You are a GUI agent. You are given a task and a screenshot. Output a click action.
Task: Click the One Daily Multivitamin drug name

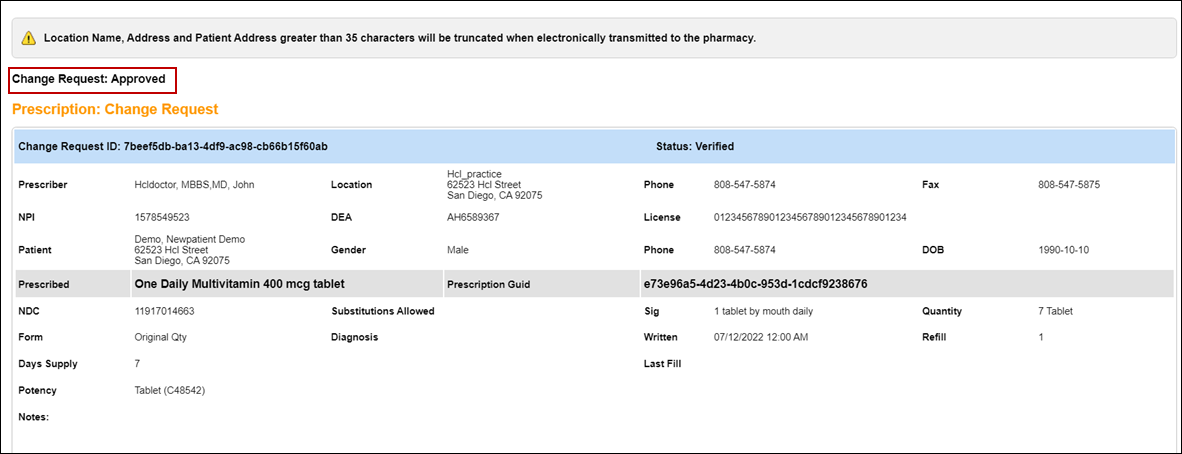point(239,284)
